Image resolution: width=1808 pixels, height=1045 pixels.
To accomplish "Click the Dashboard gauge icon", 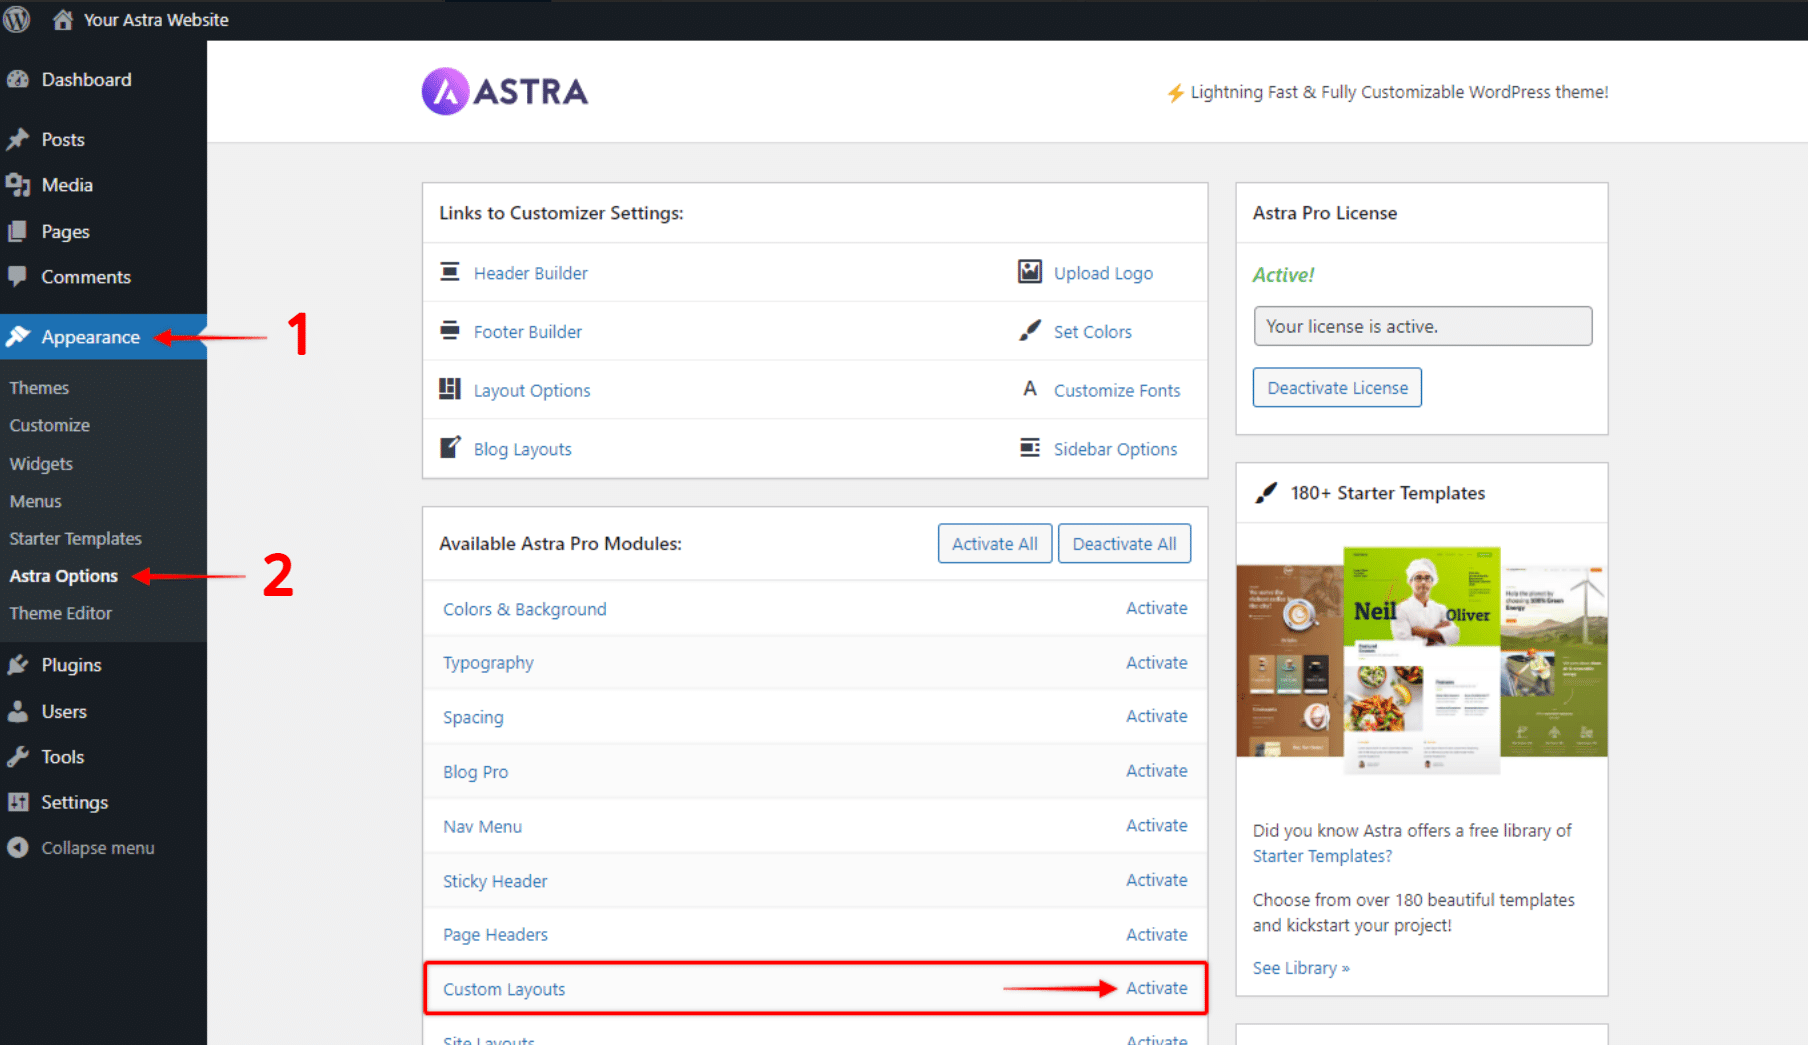I will [18, 80].
